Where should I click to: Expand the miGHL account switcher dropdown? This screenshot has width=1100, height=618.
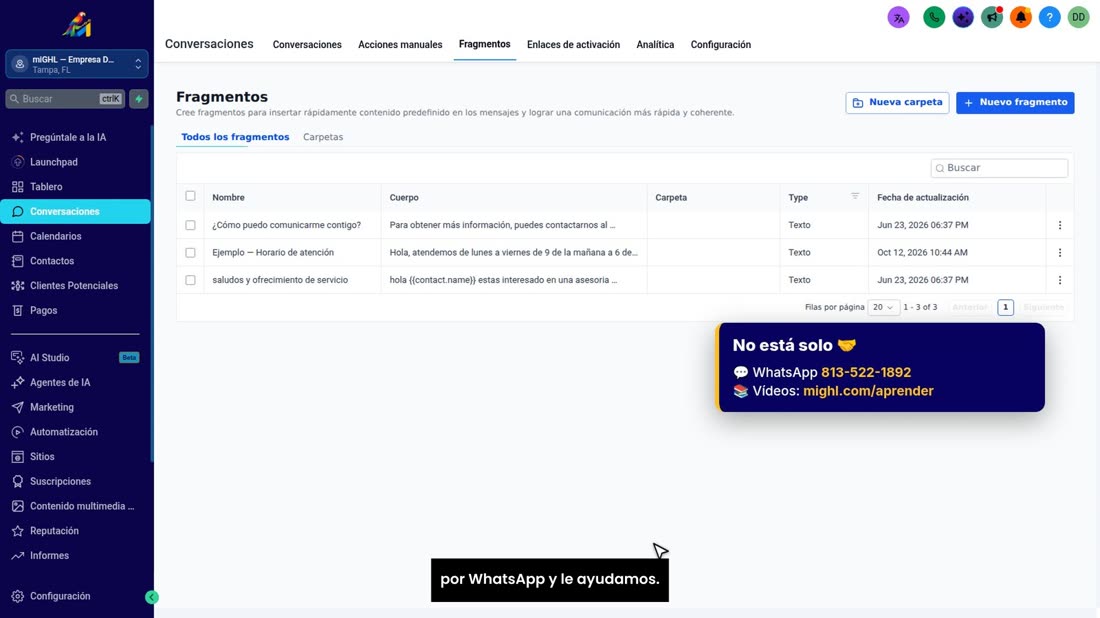pos(77,64)
